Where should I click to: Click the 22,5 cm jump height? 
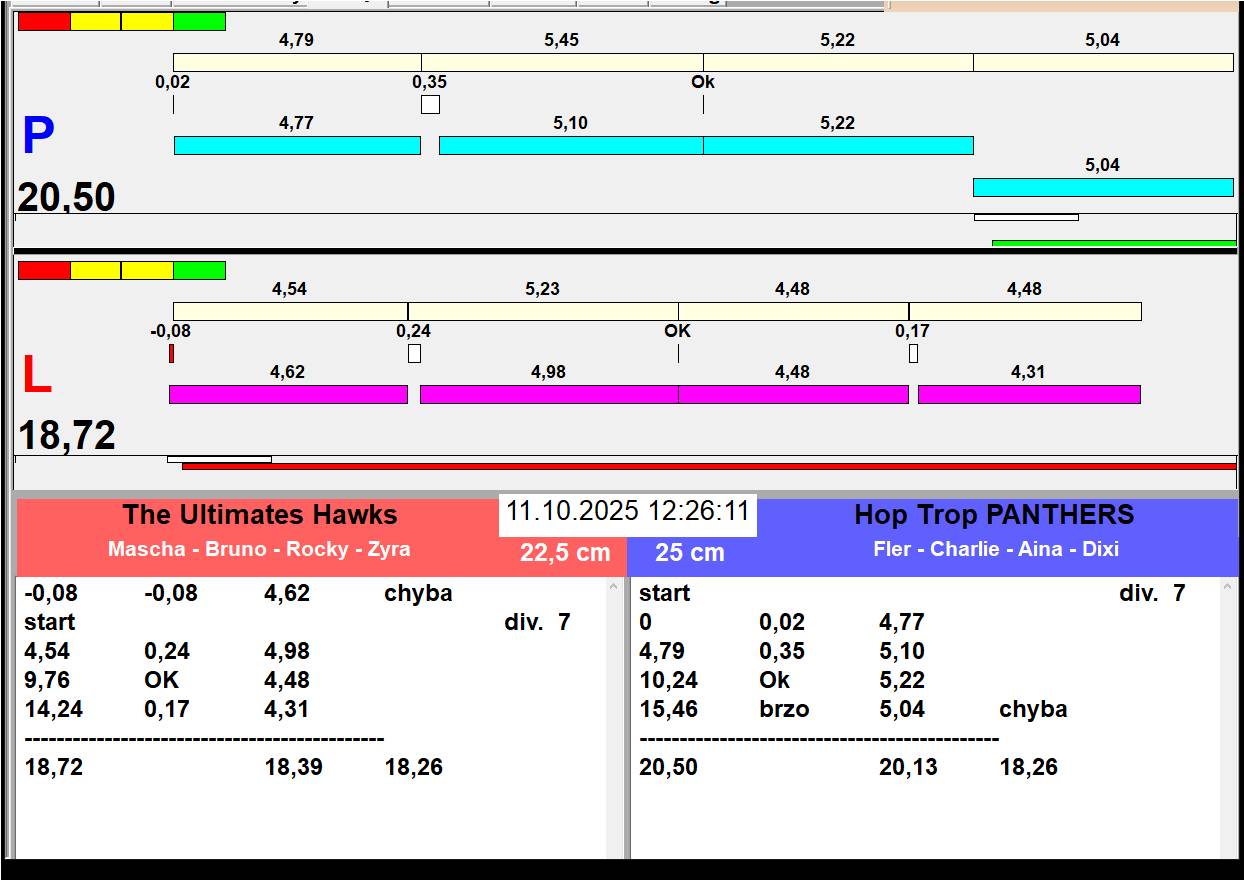click(x=565, y=553)
